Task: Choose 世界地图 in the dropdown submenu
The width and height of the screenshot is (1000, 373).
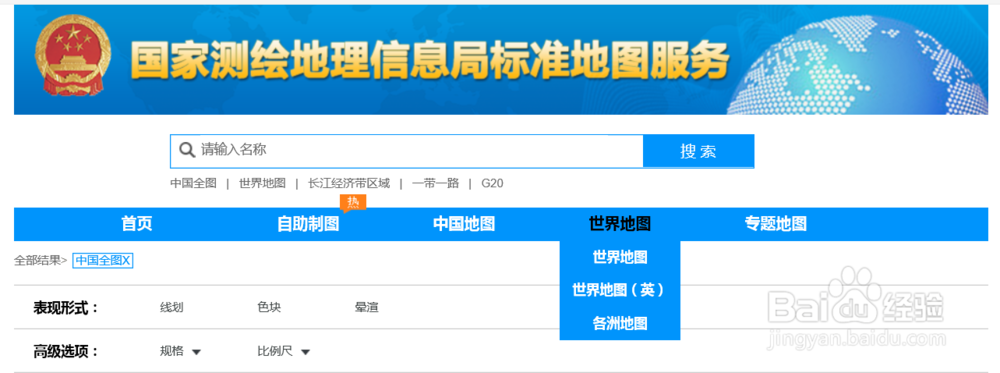Action: (x=620, y=258)
